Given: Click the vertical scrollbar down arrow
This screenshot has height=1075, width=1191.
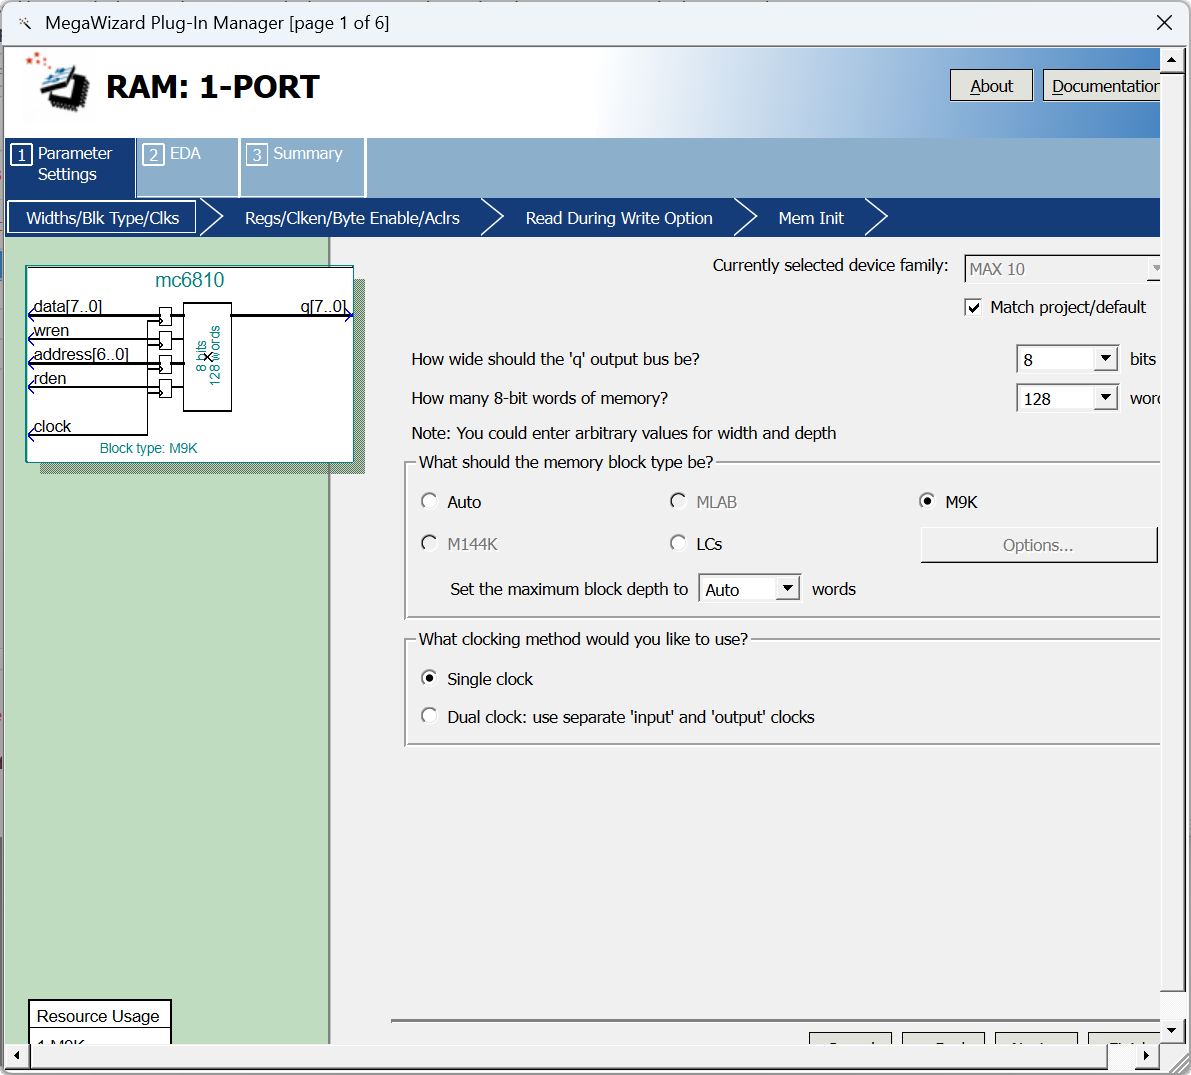Looking at the screenshot, I should 1172,1030.
